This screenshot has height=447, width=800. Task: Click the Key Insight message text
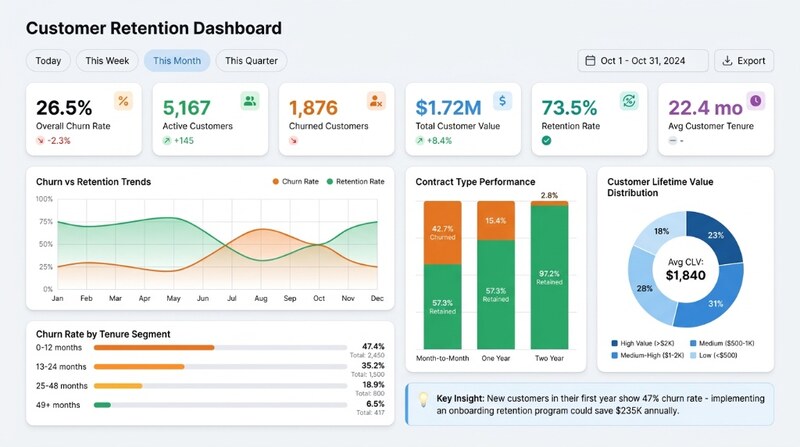601,405
